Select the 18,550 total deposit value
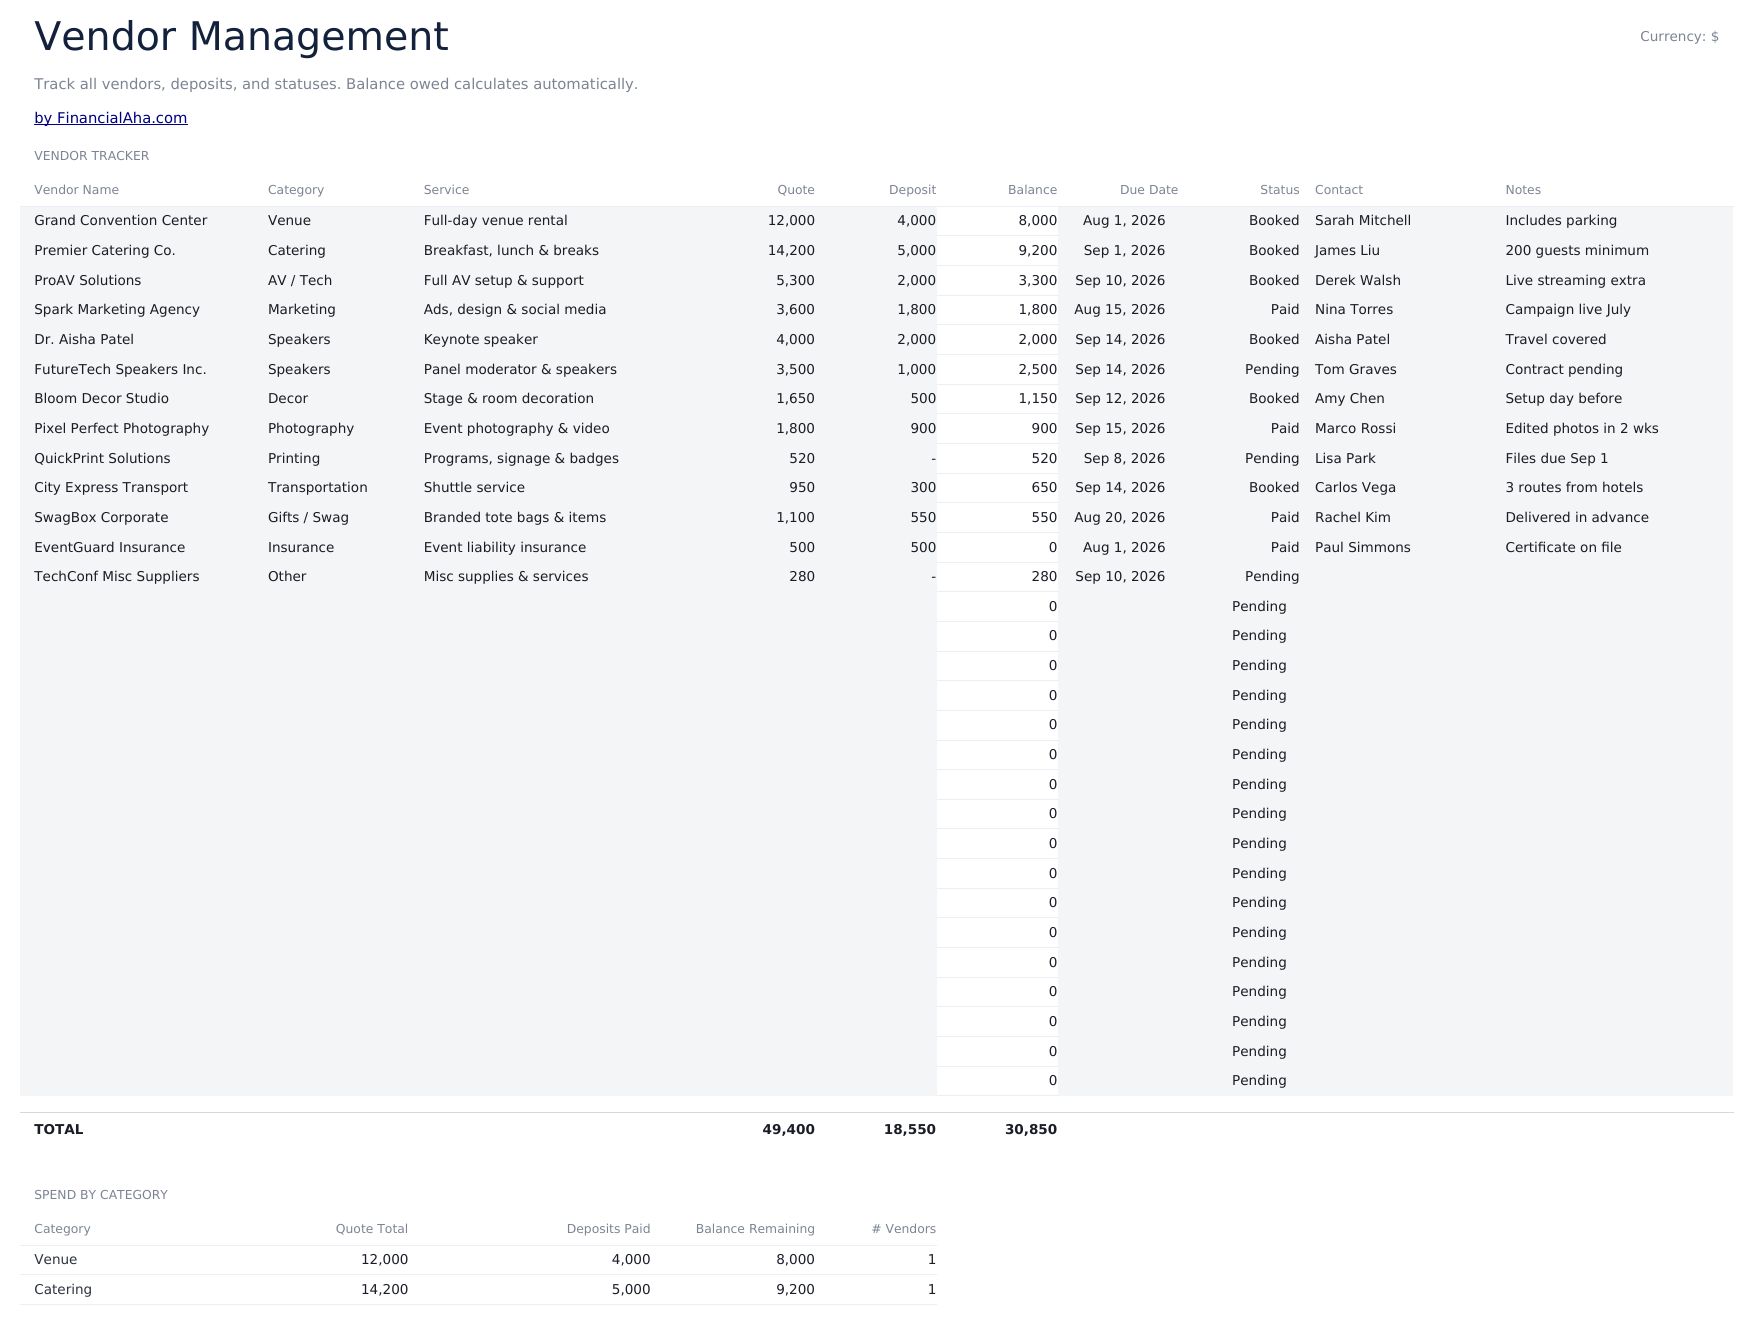Viewport: 1754px width, 1325px height. point(910,1130)
